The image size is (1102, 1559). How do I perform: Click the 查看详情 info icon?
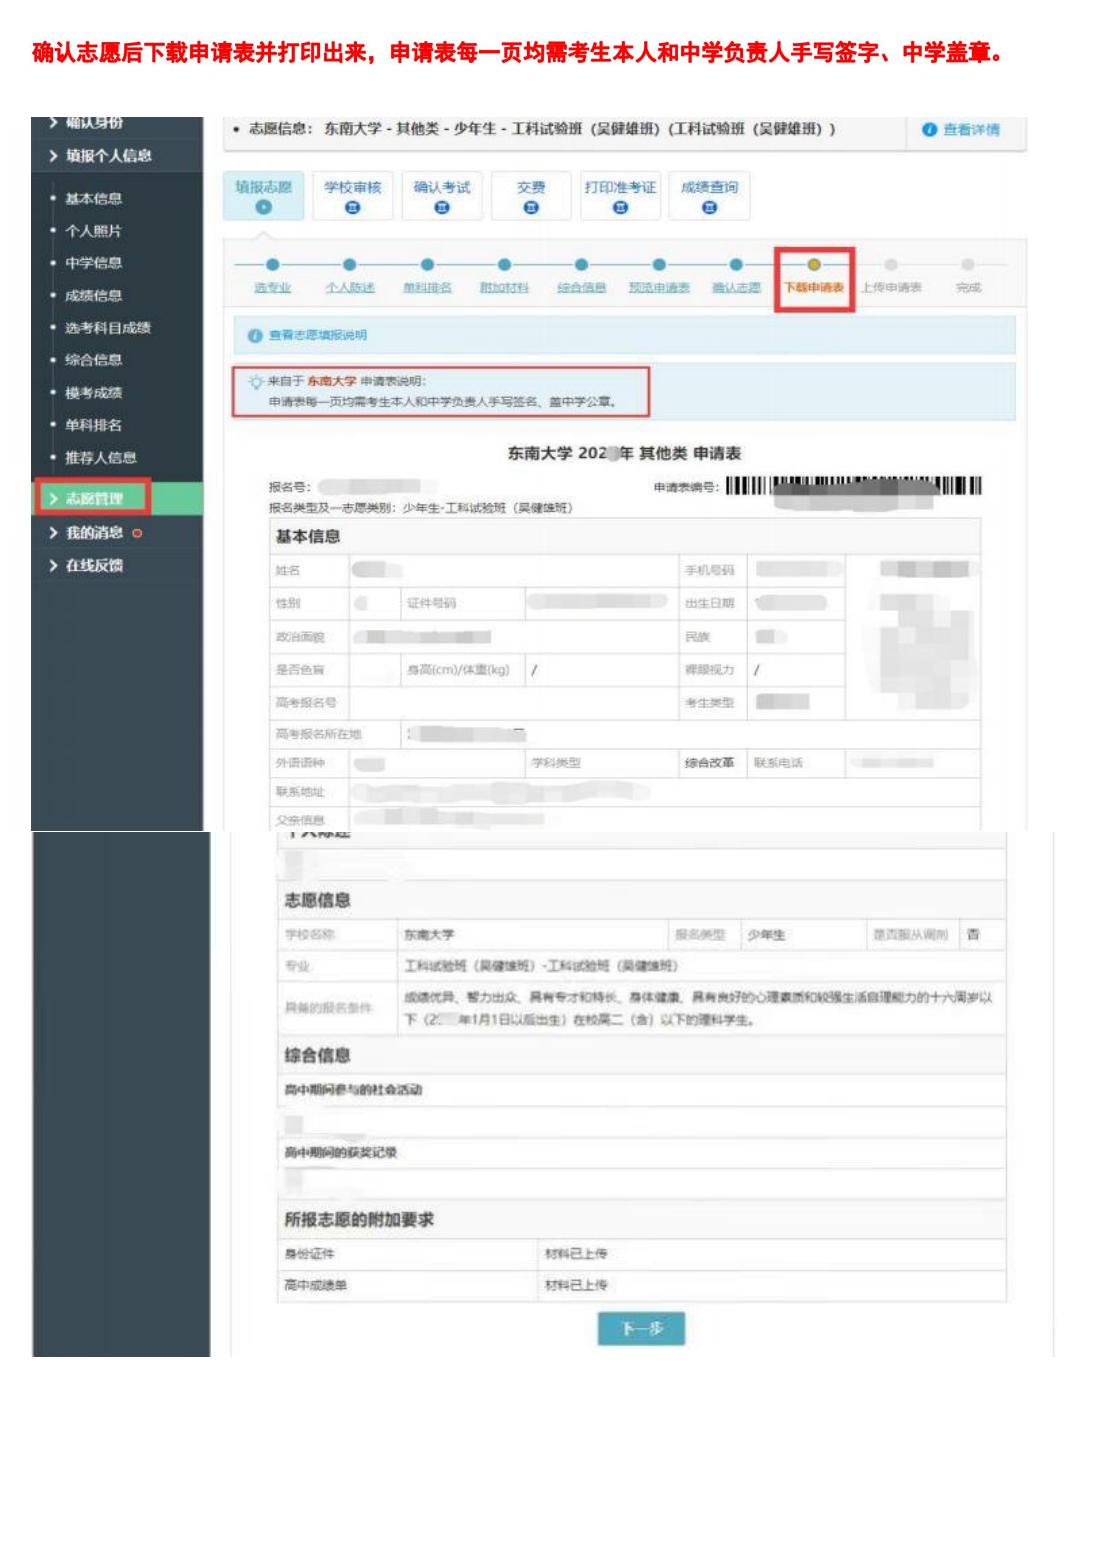tap(929, 130)
